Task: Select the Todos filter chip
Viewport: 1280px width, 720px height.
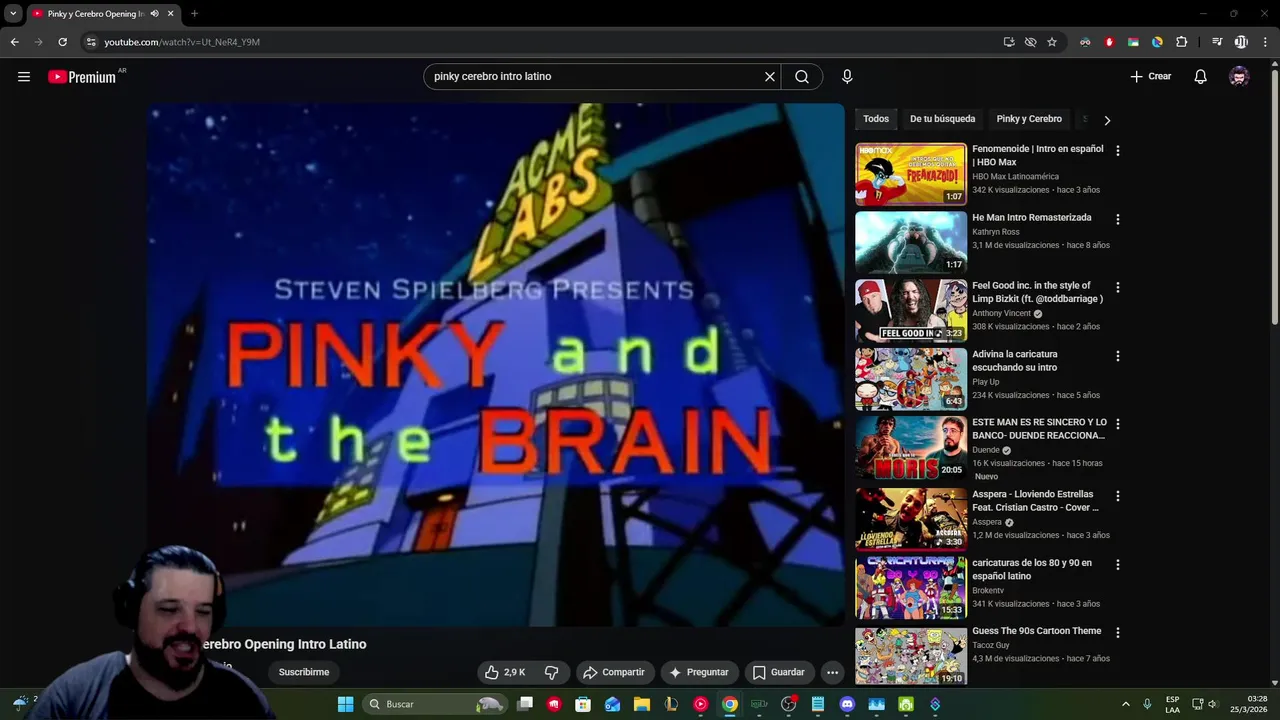Action: (x=876, y=119)
